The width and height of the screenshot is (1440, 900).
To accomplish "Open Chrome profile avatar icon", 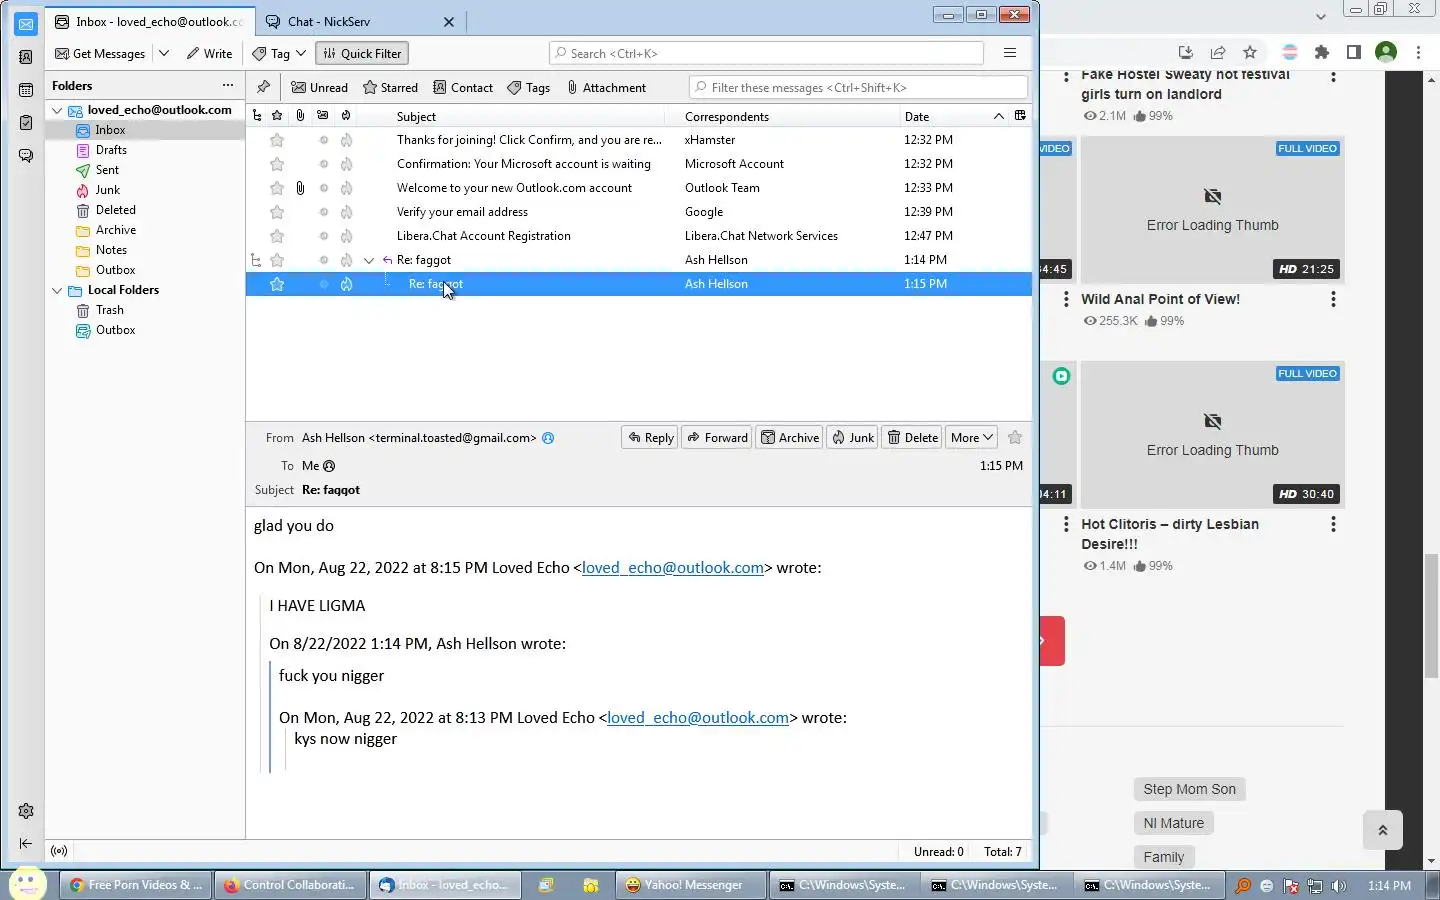I will pyautogui.click(x=1386, y=53).
